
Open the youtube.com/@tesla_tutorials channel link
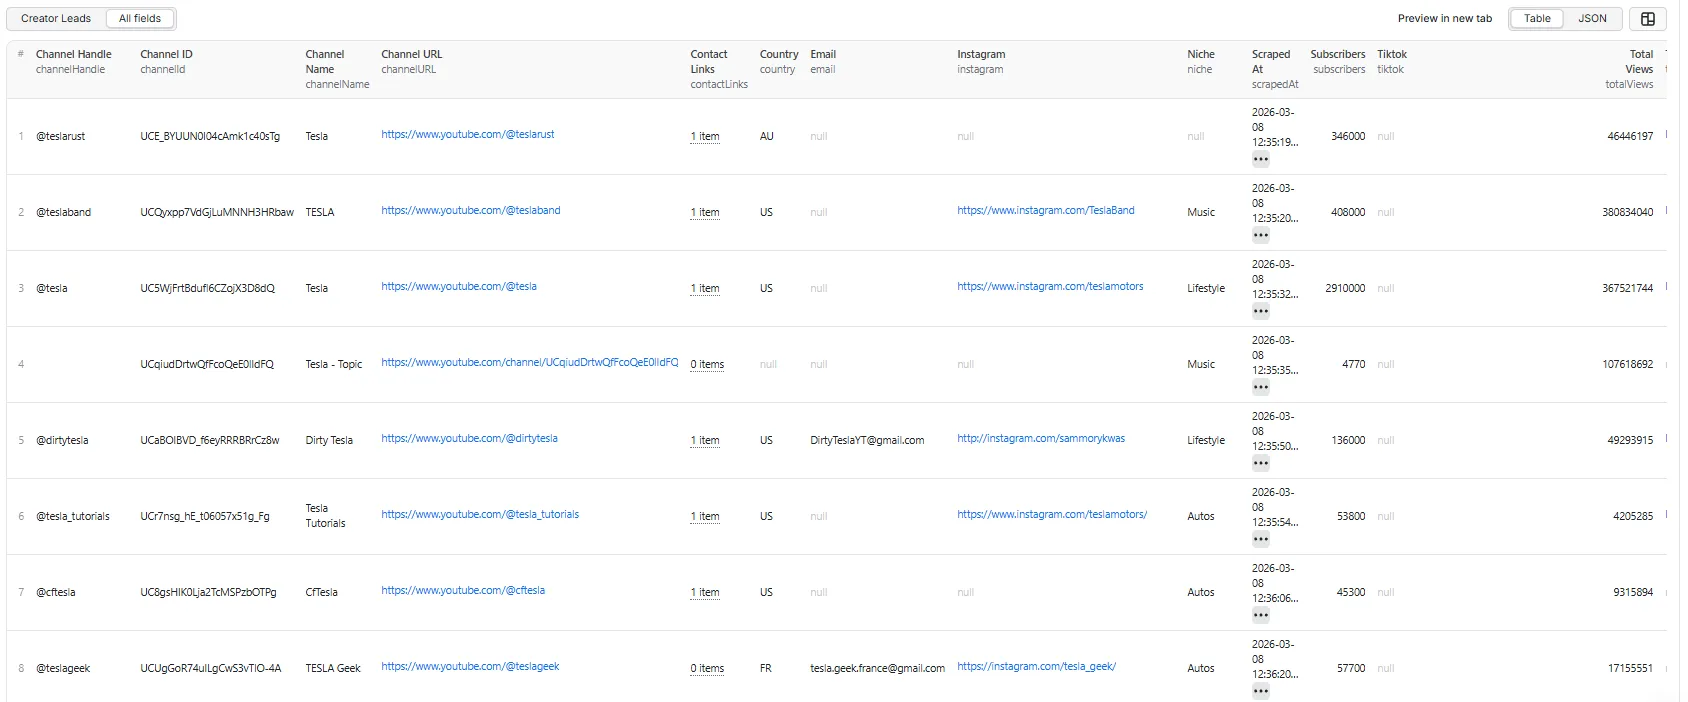click(480, 514)
